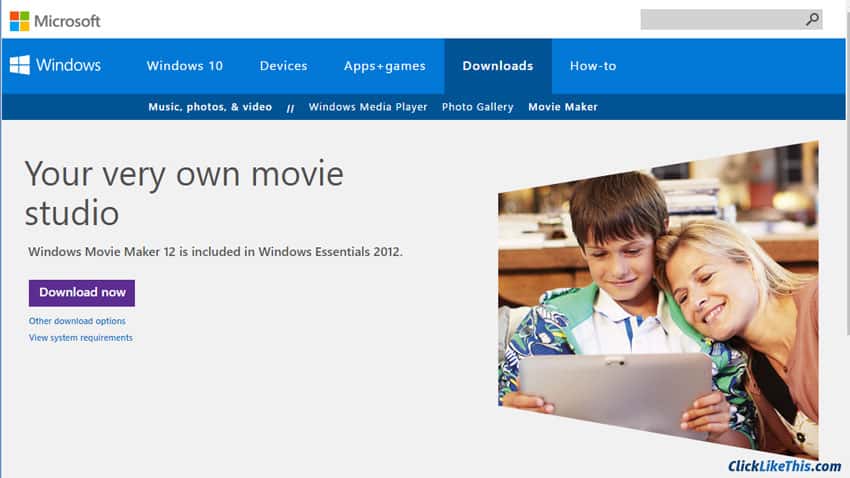Open the Windows Media Player link
Image resolution: width=850 pixels, height=478 pixels.
click(368, 107)
